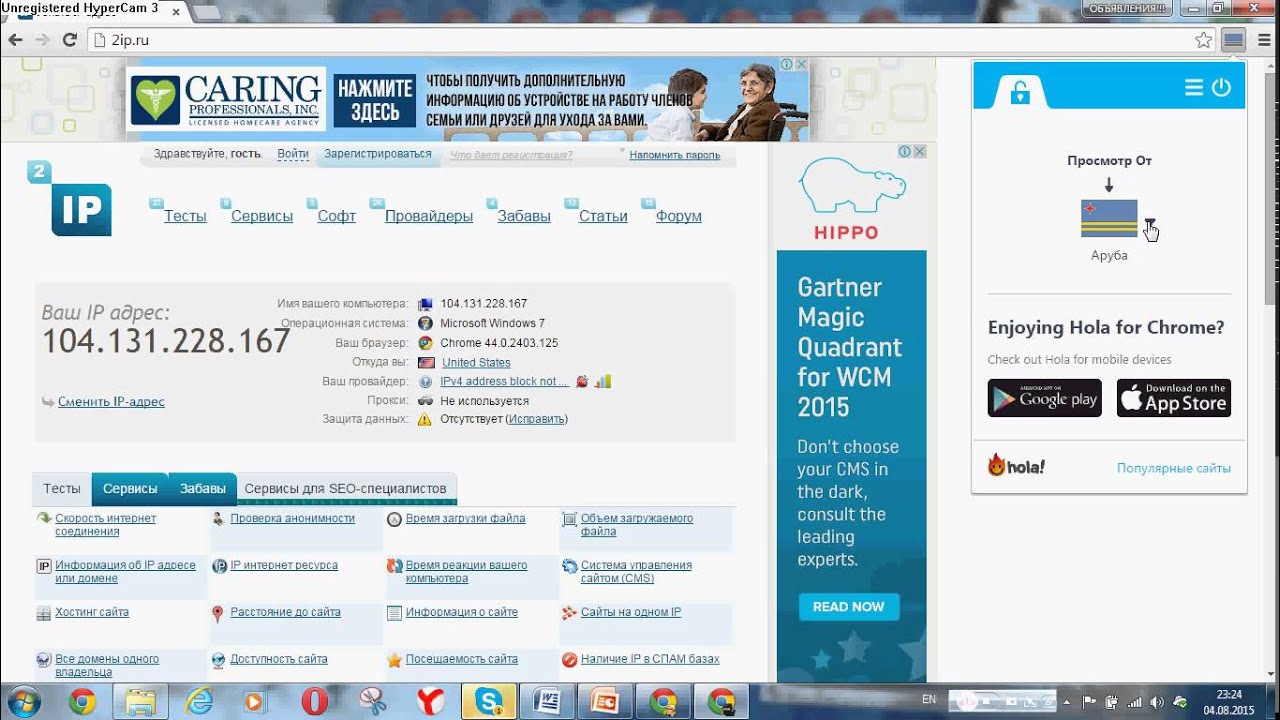The image size is (1280, 720).
Task: Click the Chrome forward arrow
Action: pos(42,40)
